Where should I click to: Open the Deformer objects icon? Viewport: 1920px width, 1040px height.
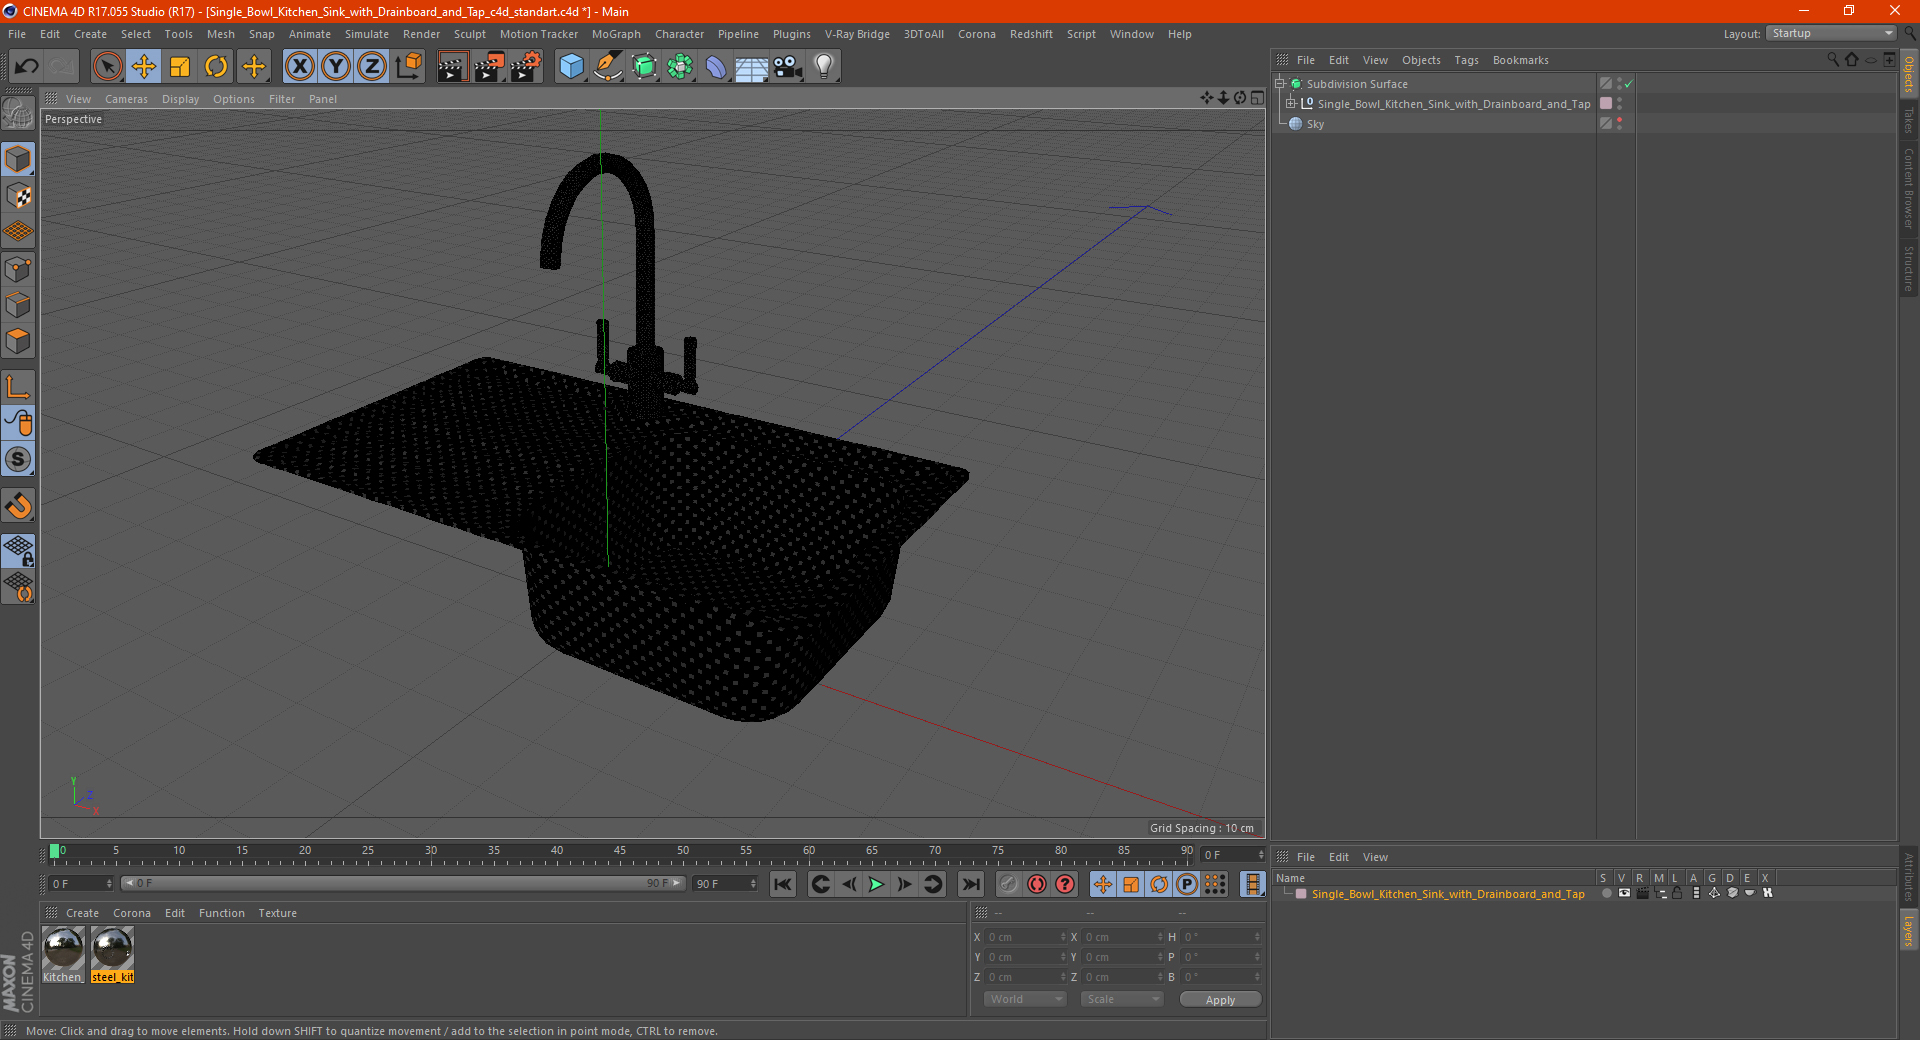716,67
